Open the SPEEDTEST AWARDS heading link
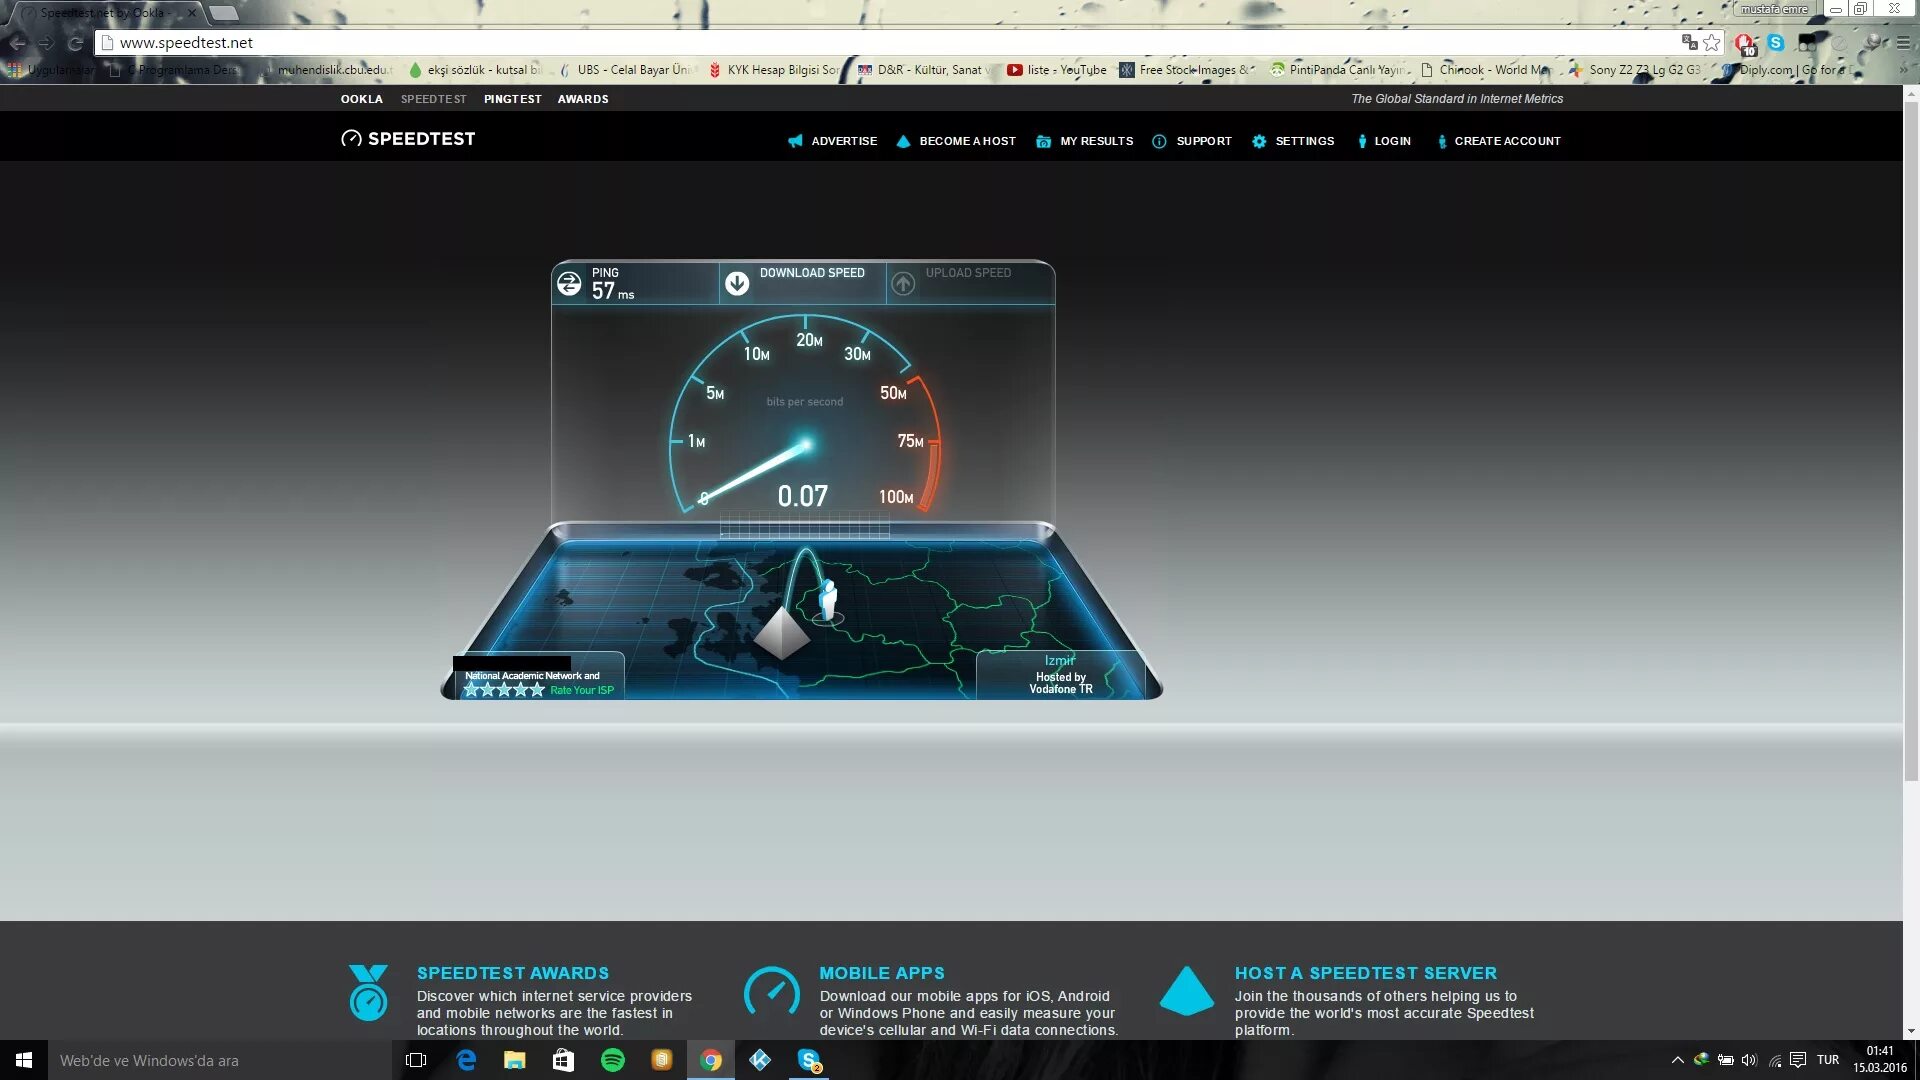Viewport: 1920px width, 1080px height. [x=513, y=973]
